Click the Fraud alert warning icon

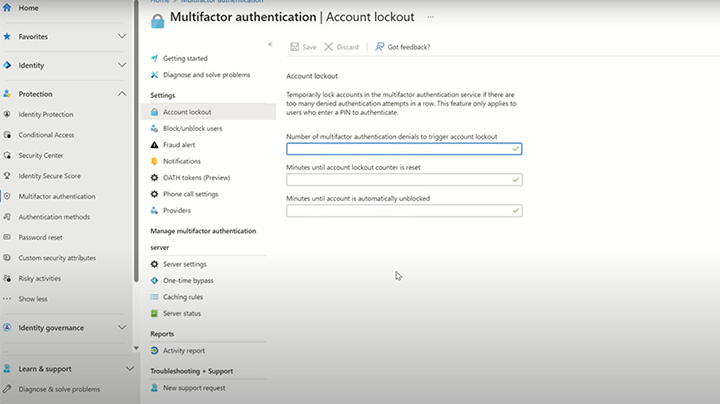coord(154,145)
